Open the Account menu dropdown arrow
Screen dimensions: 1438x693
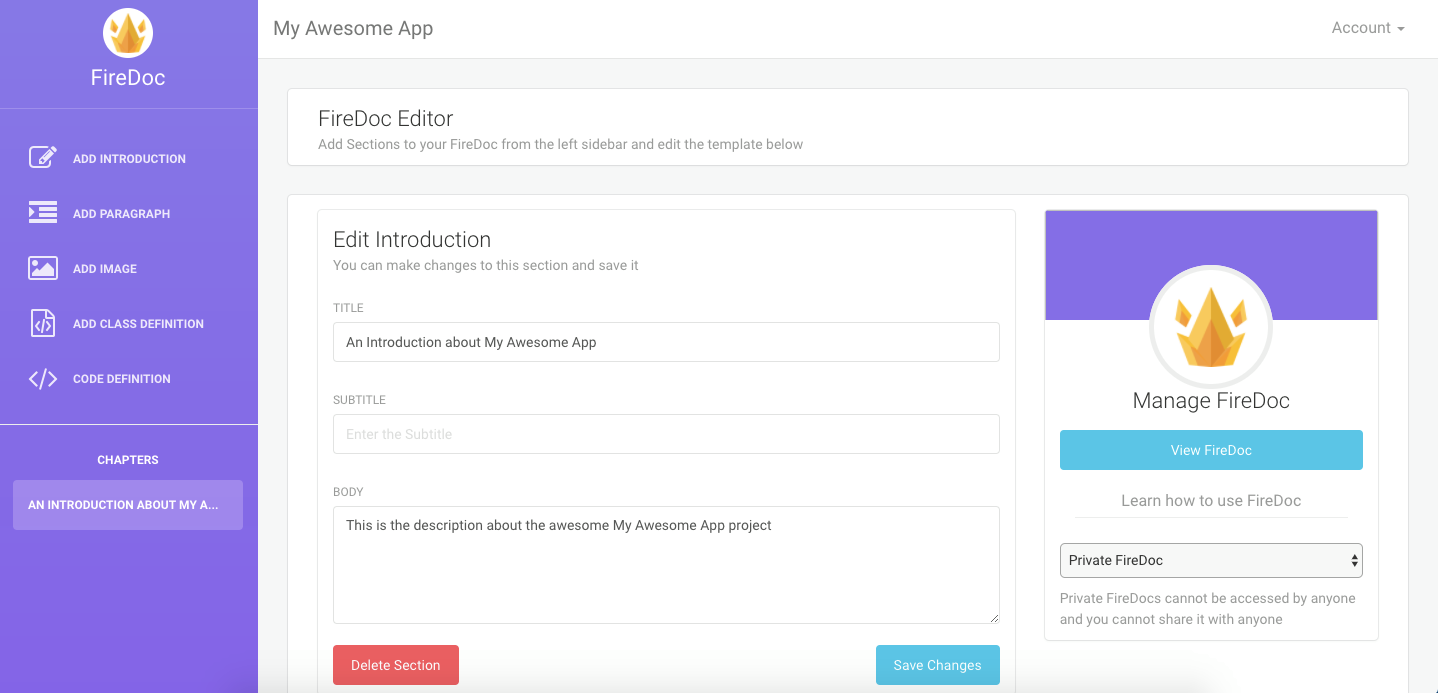click(1400, 28)
